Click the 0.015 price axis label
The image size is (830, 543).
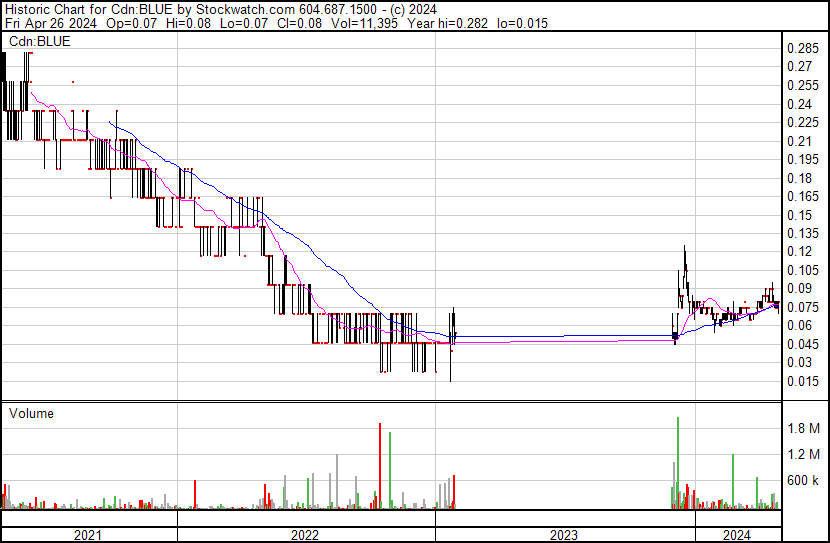802,382
